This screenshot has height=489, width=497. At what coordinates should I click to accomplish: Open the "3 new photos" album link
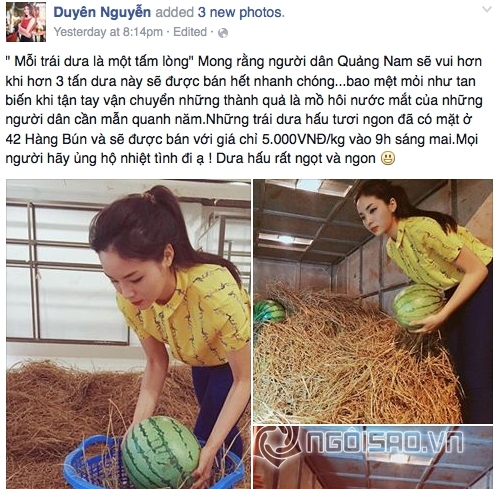(x=241, y=12)
